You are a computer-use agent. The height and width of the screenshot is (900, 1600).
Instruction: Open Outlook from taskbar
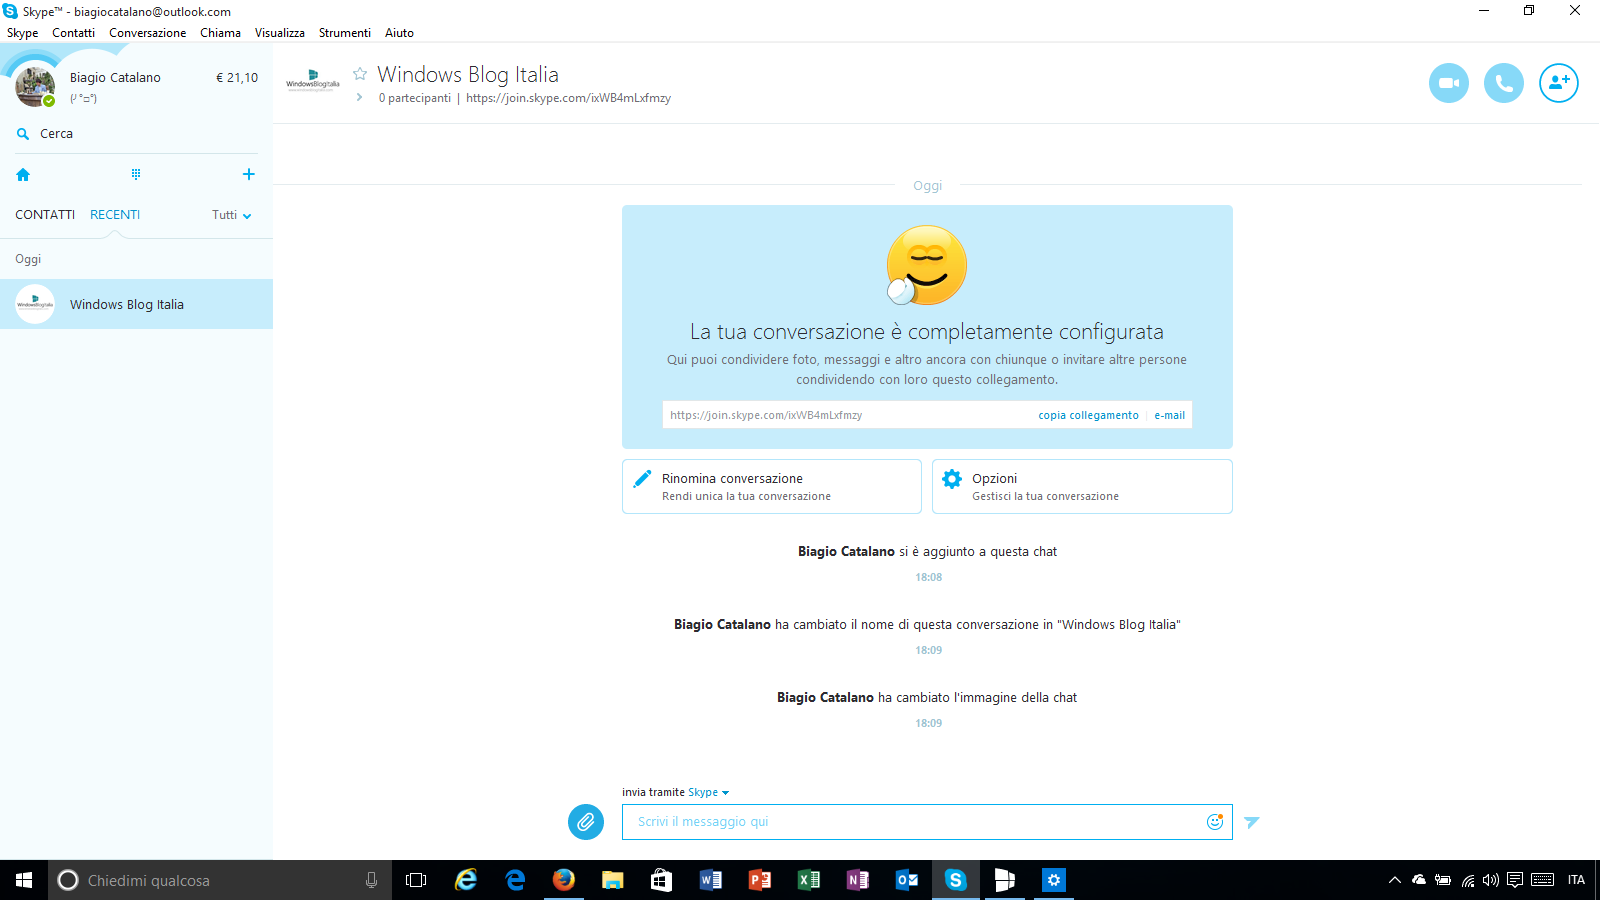click(x=907, y=880)
